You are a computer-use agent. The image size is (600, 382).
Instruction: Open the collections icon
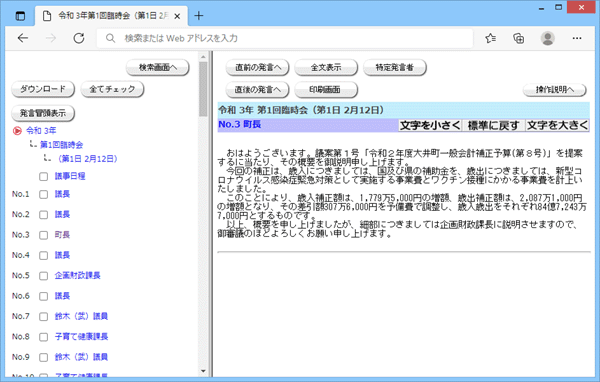[x=518, y=38]
